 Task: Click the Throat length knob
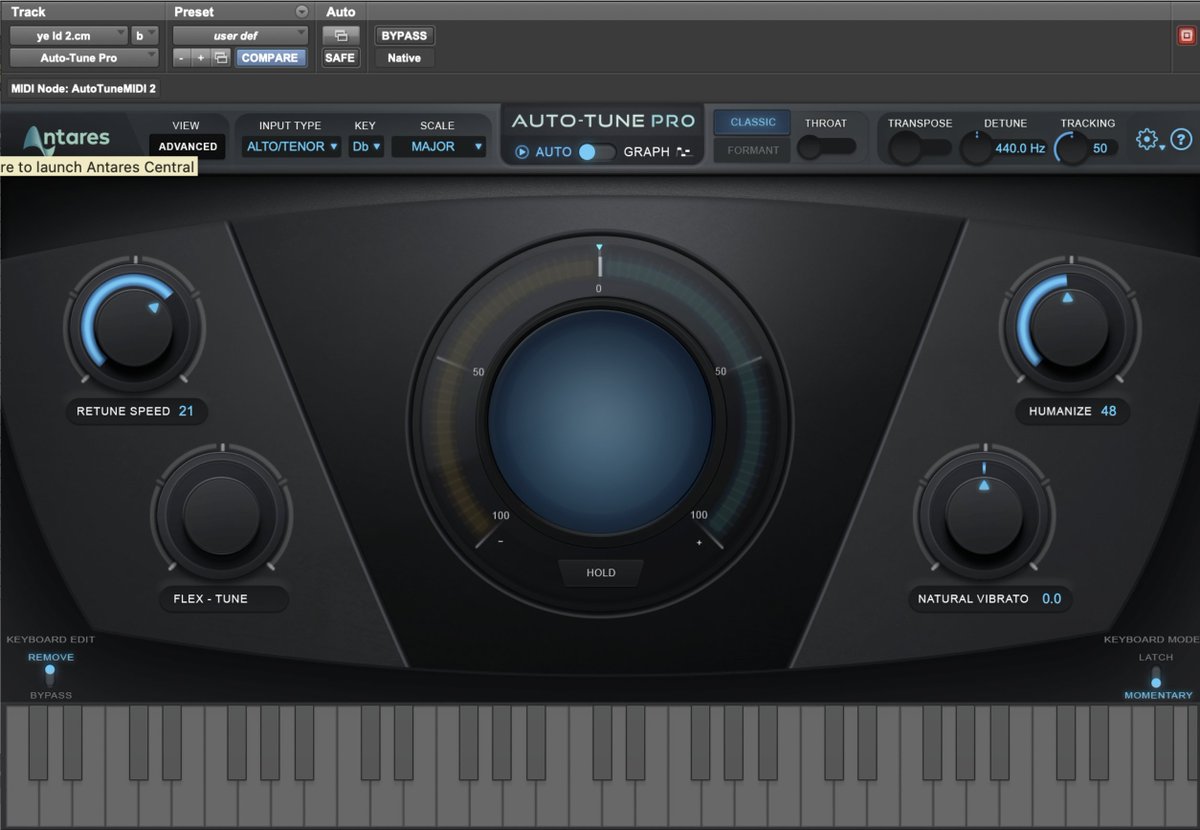click(x=811, y=147)
